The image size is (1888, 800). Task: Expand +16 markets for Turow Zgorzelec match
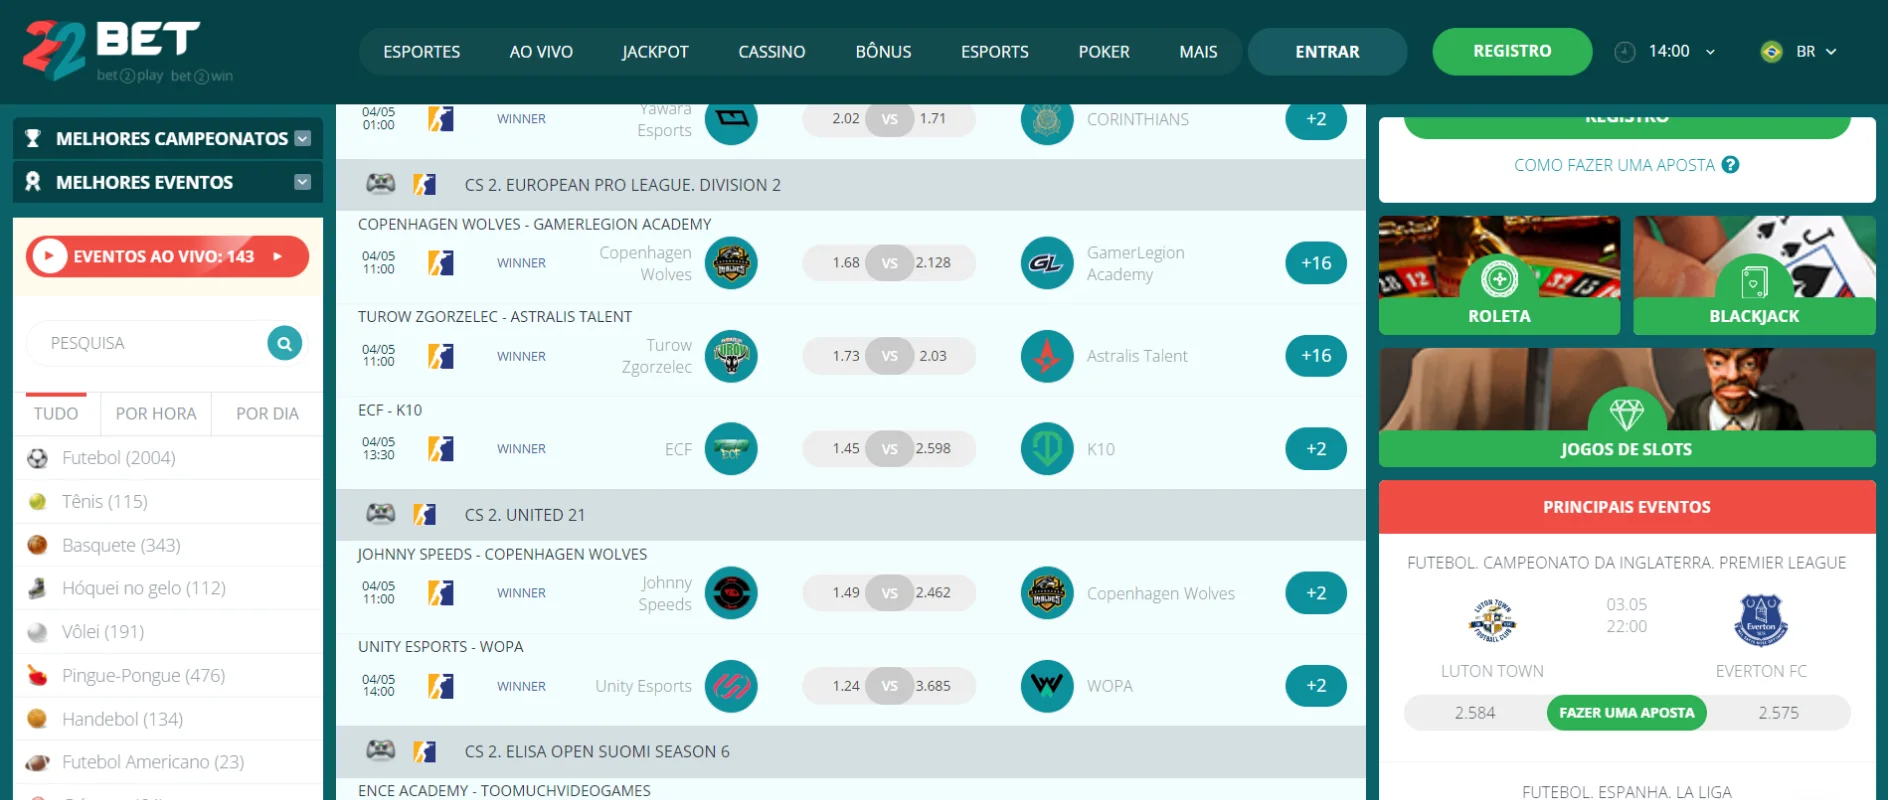[1316, 356]
